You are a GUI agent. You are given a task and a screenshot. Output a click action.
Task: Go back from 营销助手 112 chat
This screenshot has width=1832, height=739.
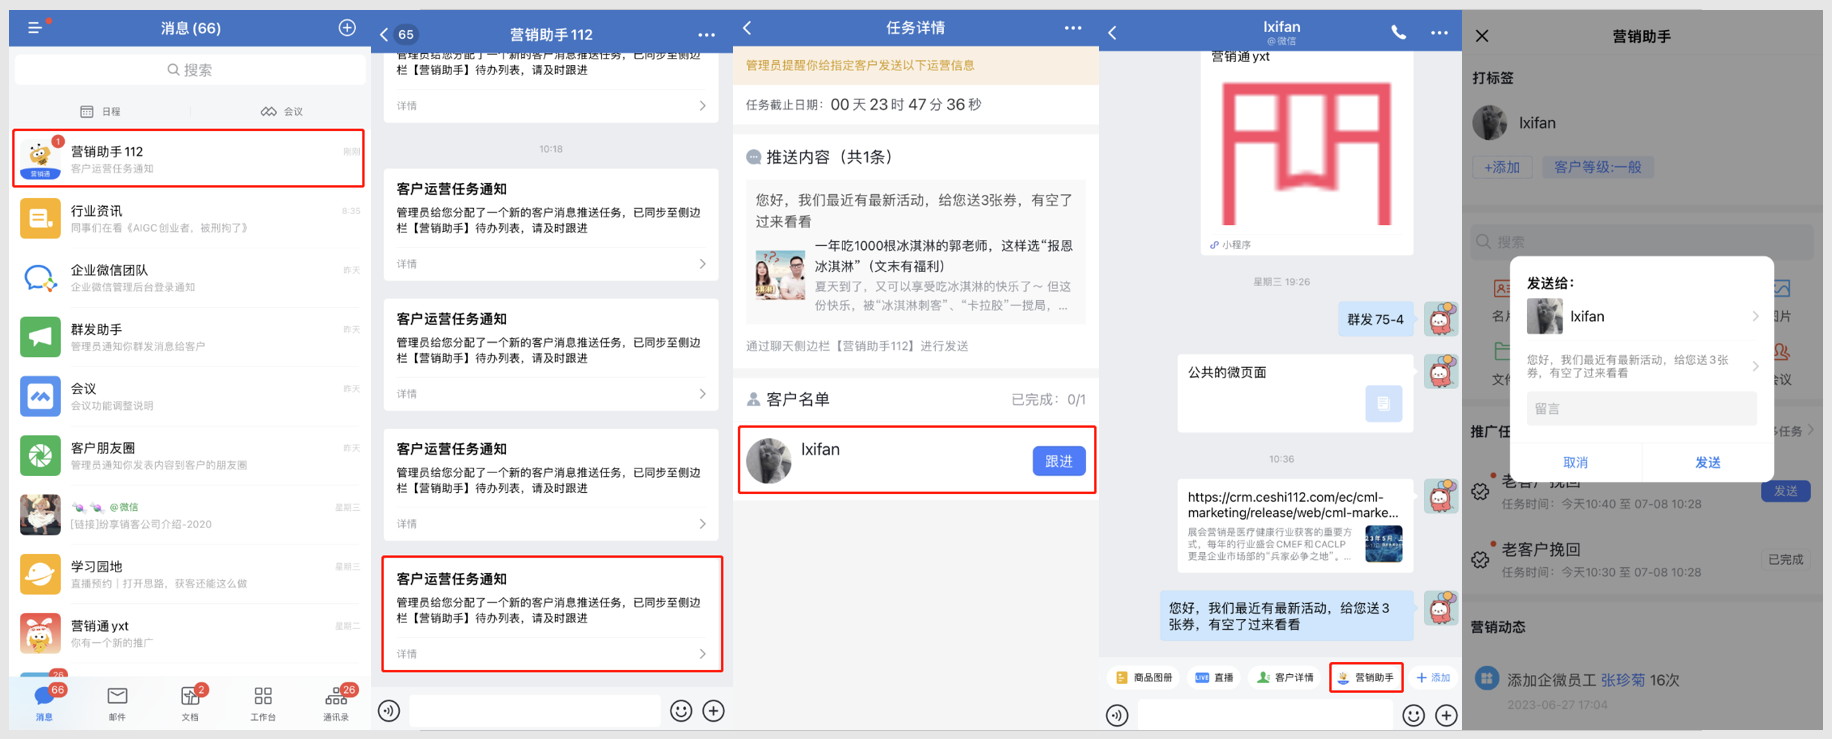384,34
